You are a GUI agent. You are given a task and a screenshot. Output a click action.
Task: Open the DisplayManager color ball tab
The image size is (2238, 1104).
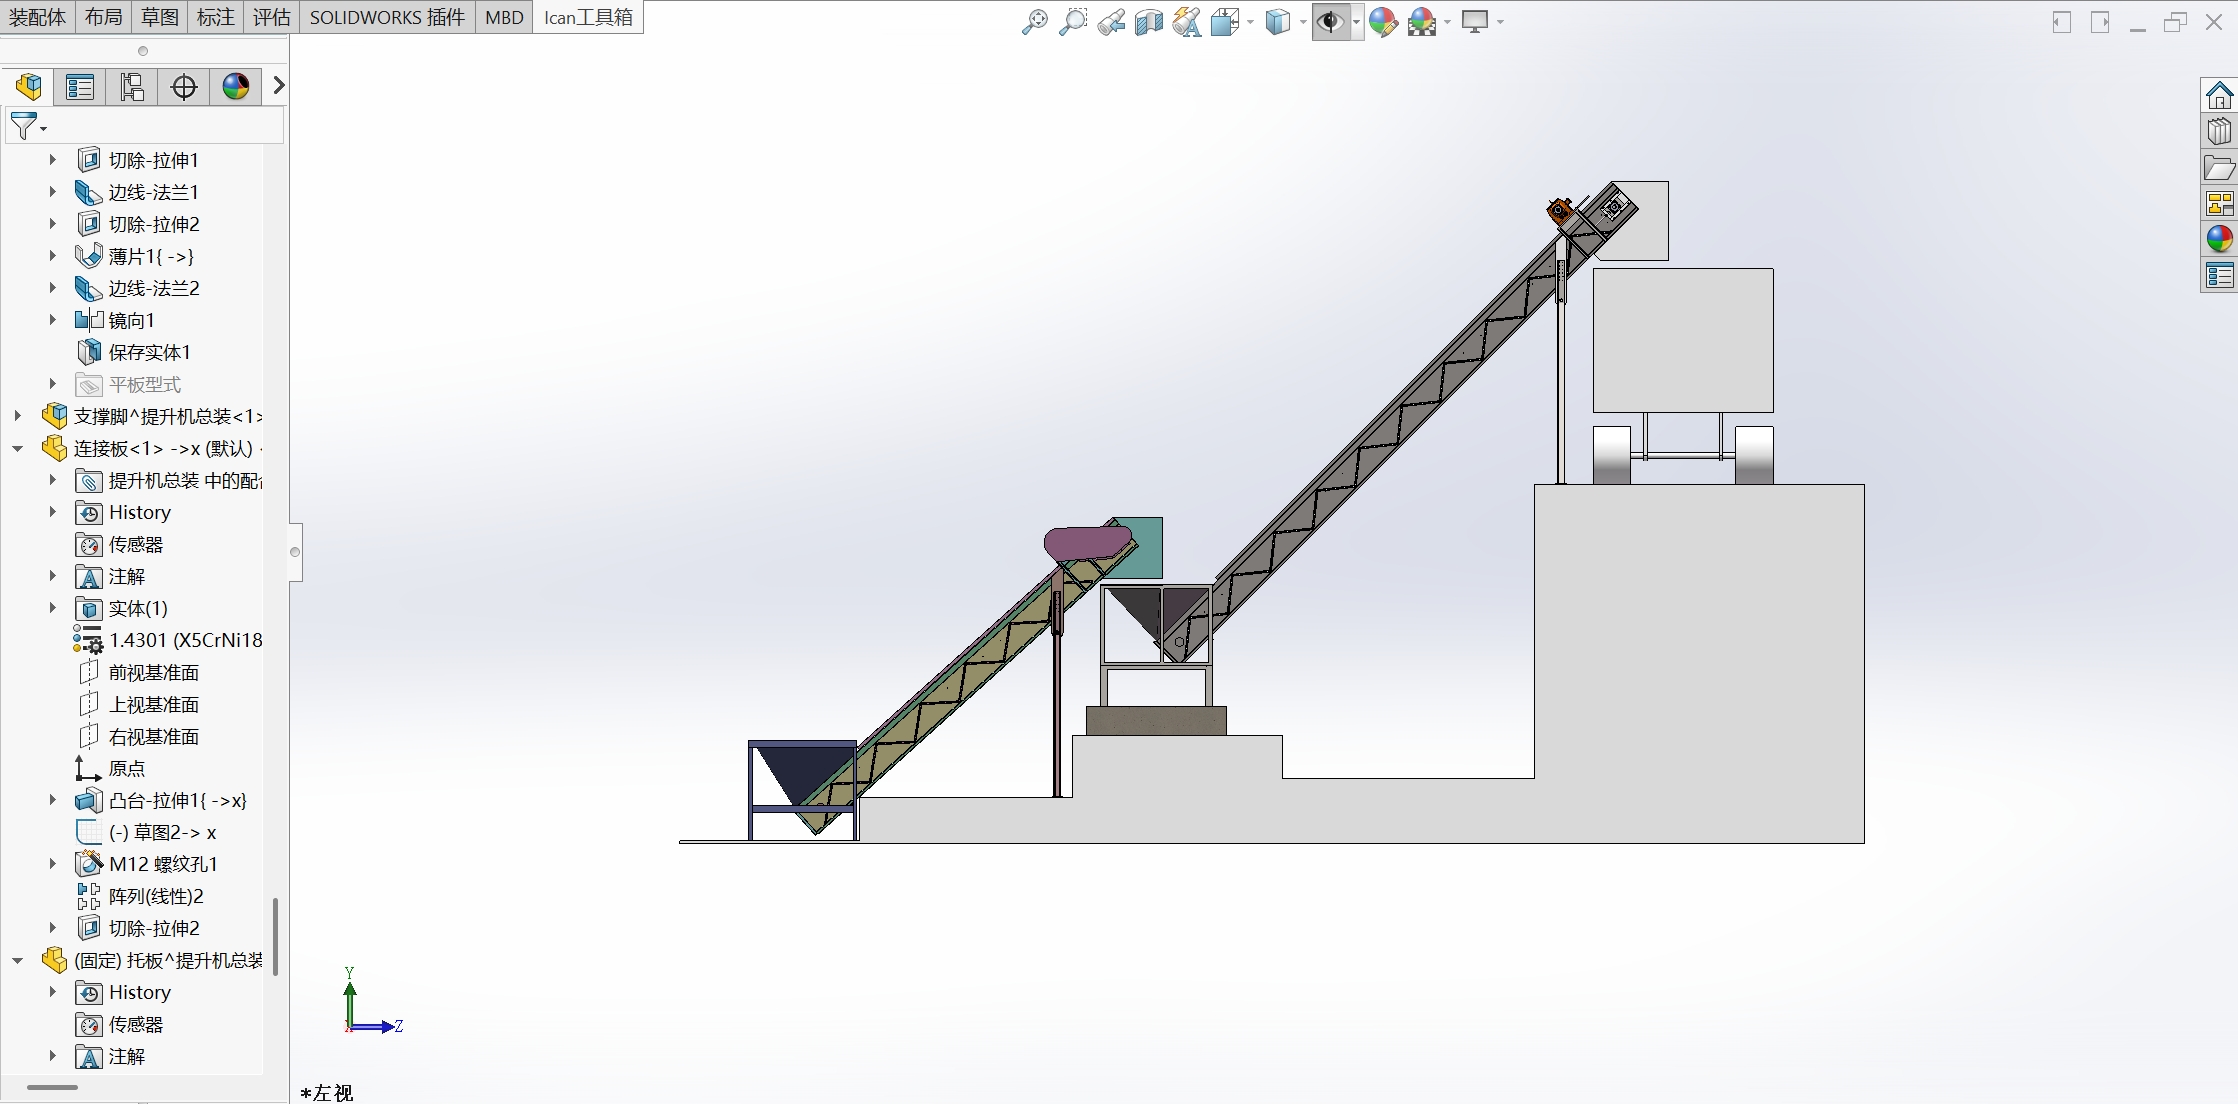coord(236,87)
